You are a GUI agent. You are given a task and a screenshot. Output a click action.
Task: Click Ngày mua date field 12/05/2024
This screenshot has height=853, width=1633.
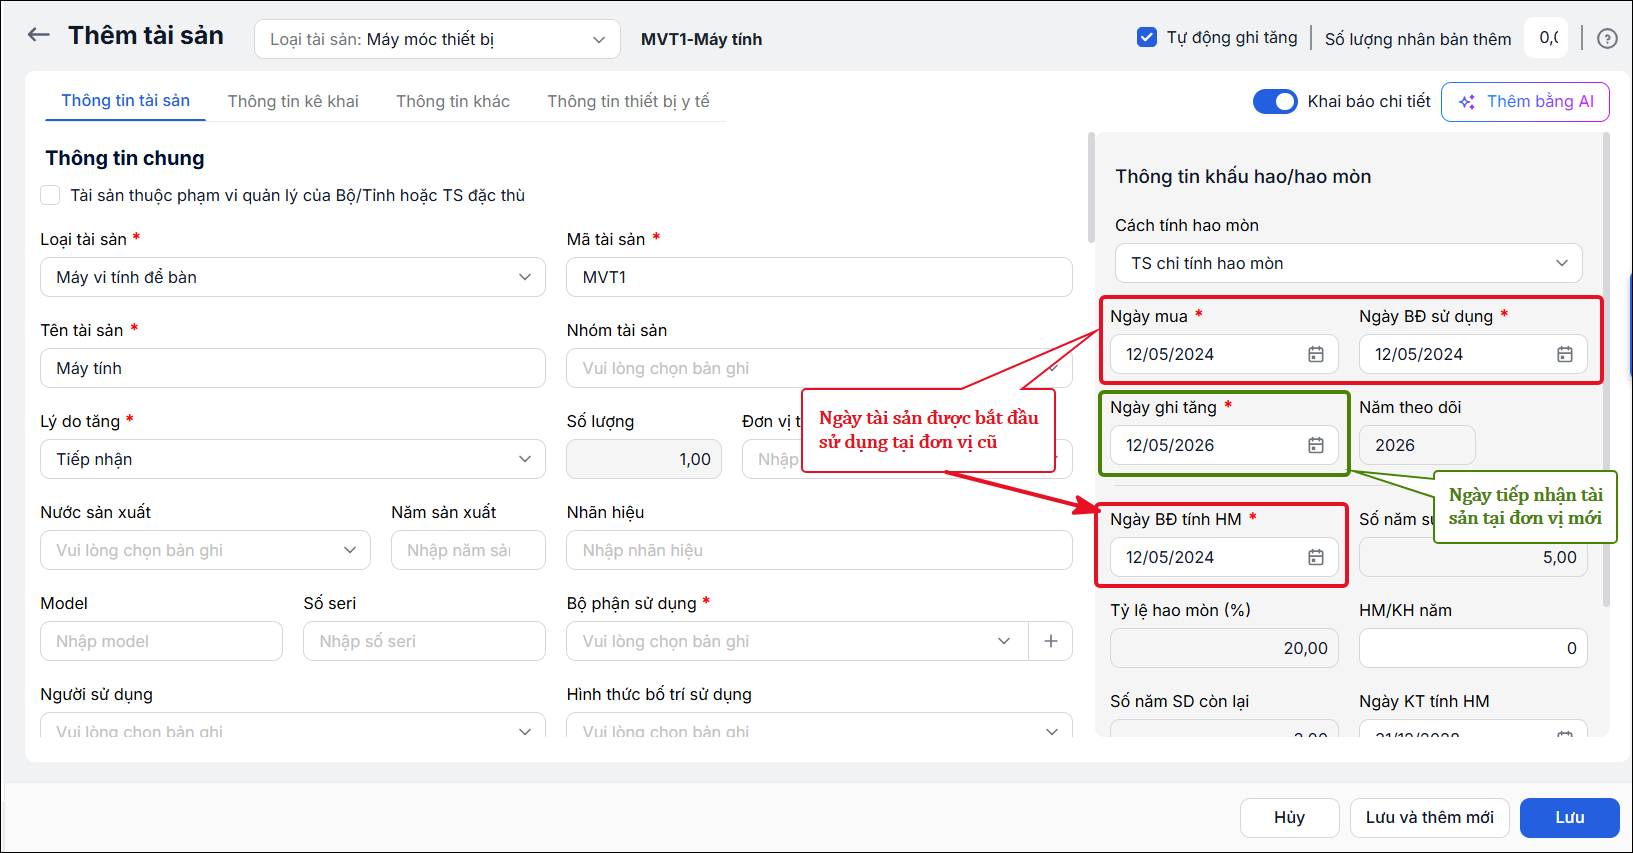(1224, 354)
